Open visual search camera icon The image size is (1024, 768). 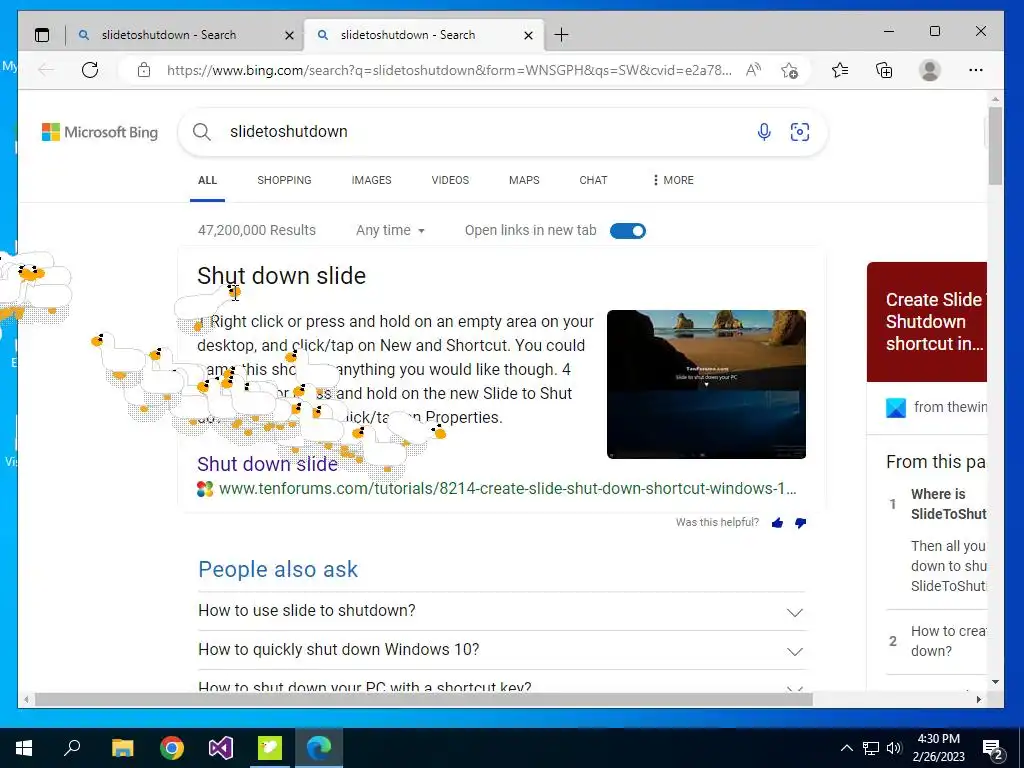(x=800, y=132)
